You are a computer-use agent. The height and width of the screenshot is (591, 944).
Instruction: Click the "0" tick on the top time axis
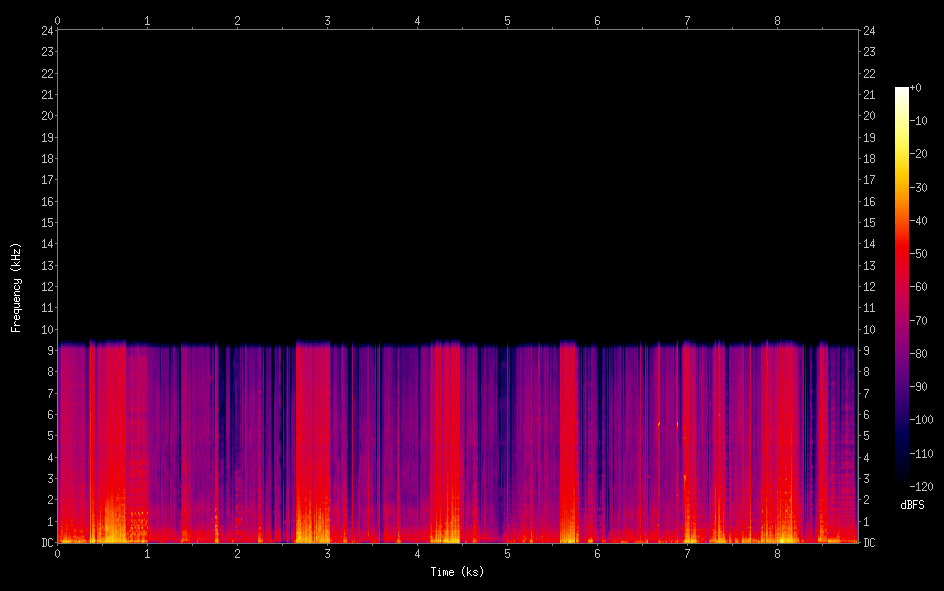pyautogui.click(x=57, y=20)
